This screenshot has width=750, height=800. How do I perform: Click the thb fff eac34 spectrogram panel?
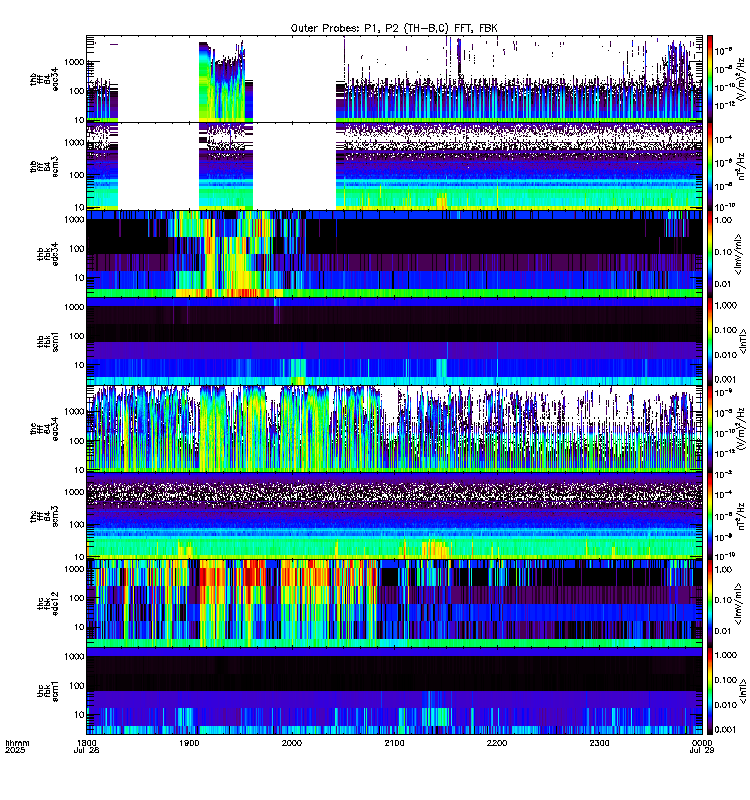[x=394, y=79]
